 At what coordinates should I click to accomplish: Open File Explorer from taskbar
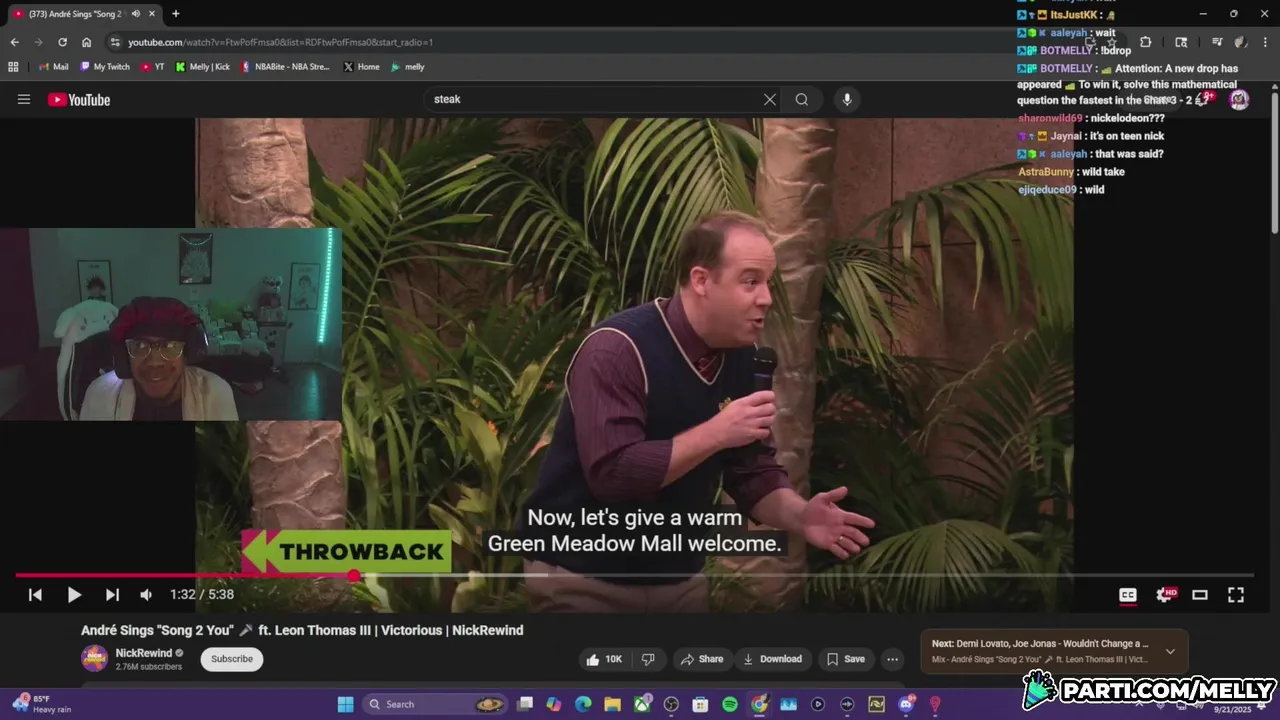tap(612, 704)
